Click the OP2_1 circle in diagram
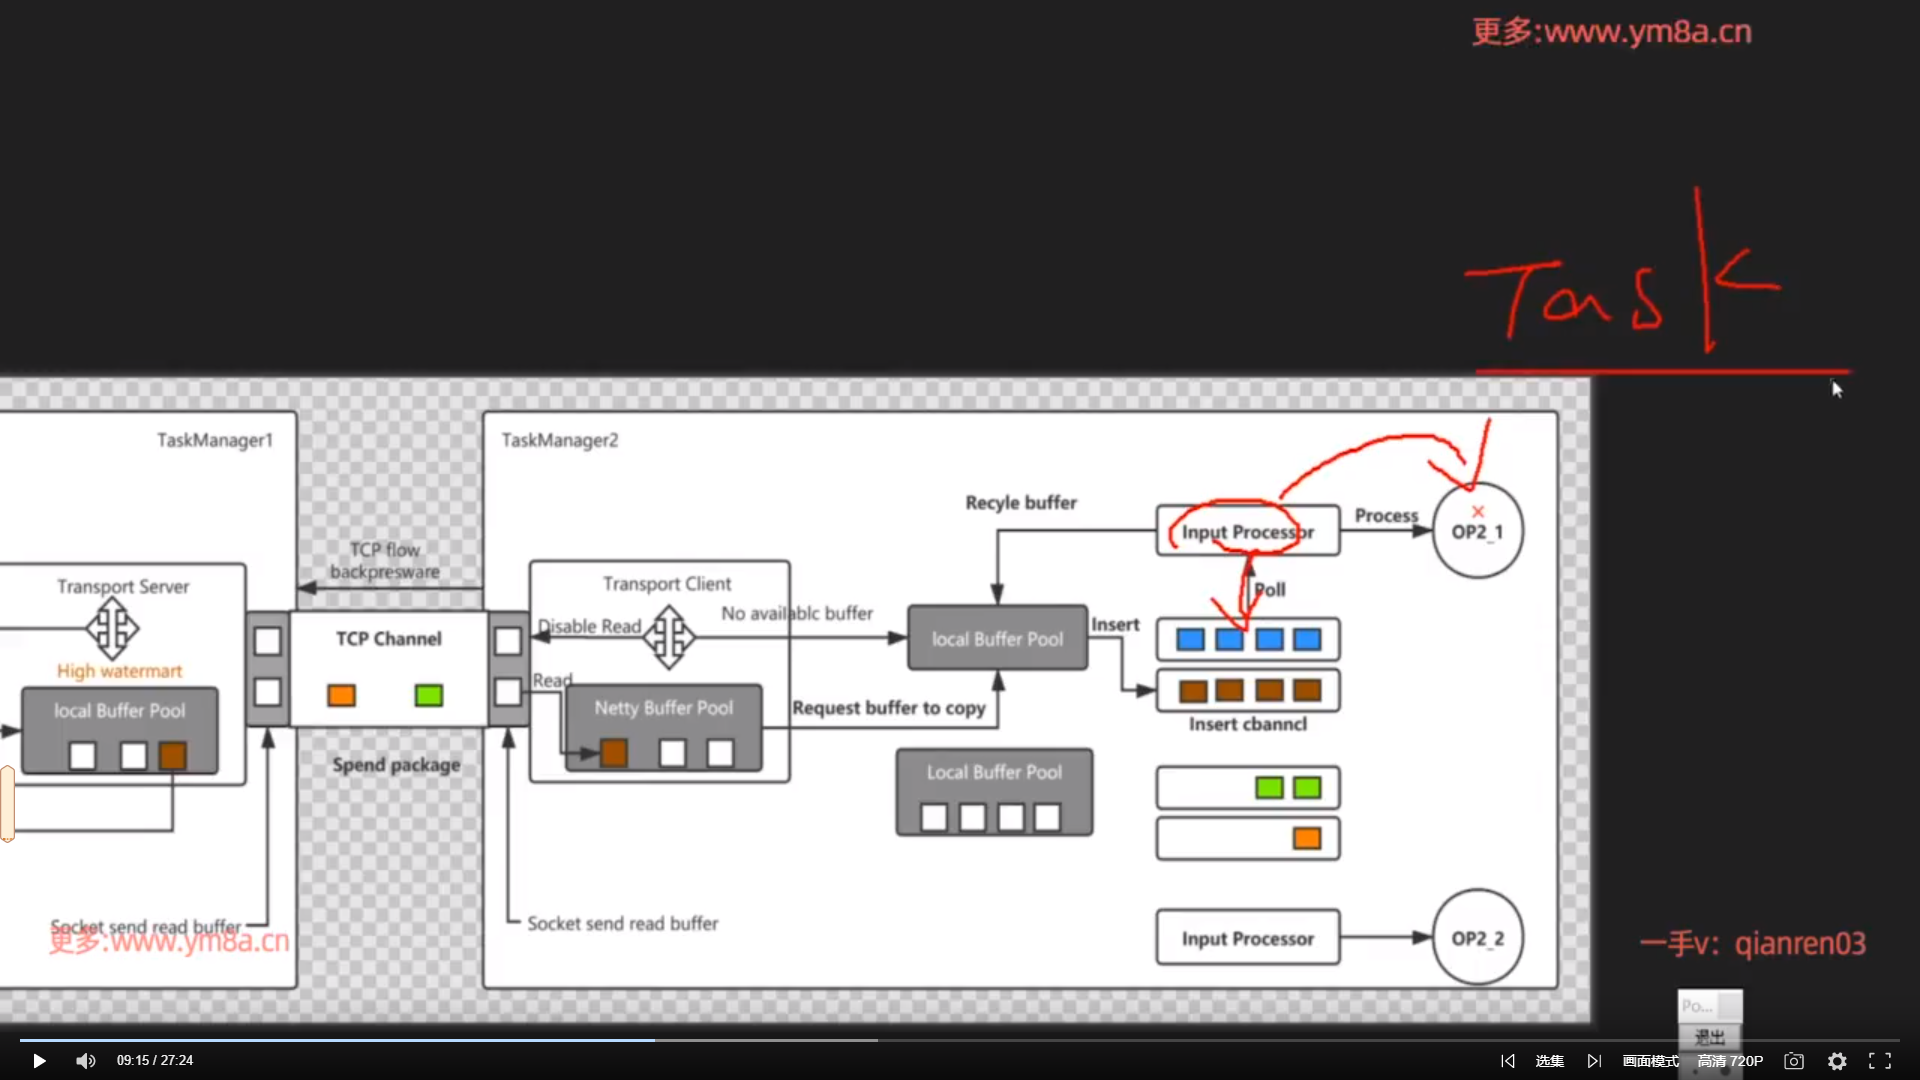Screen dimensions: 1920x1080 (x=1478, y=532)
